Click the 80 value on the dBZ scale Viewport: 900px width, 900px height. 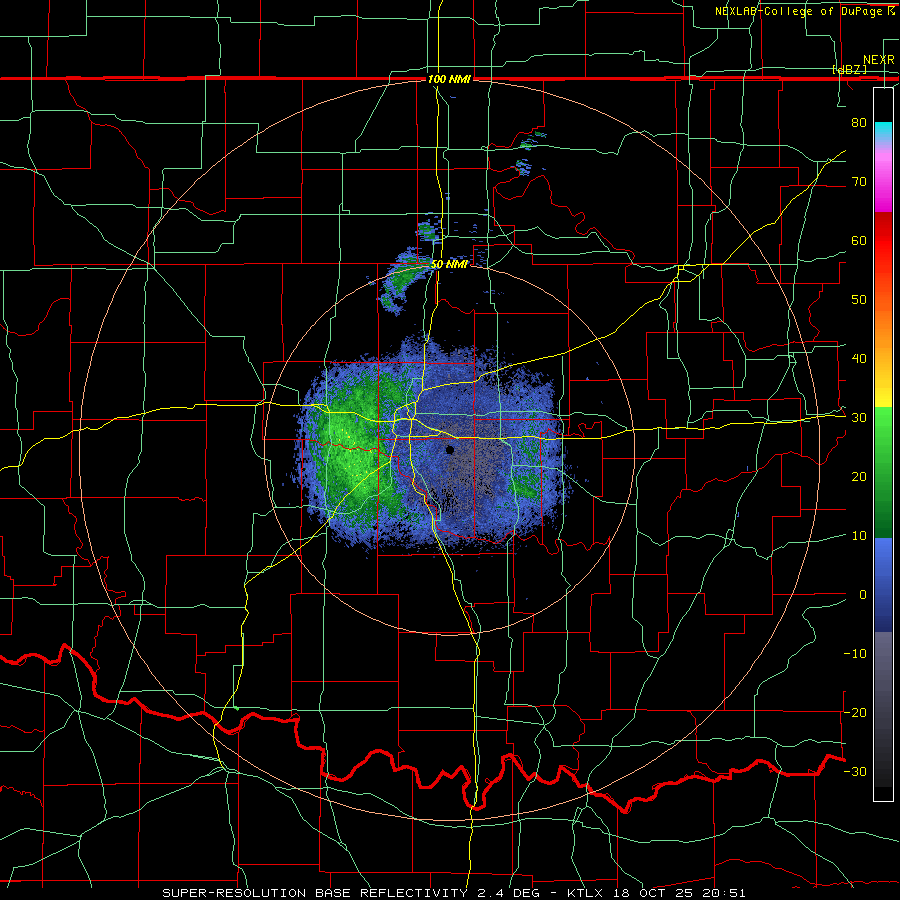click(x=859, y=122)
